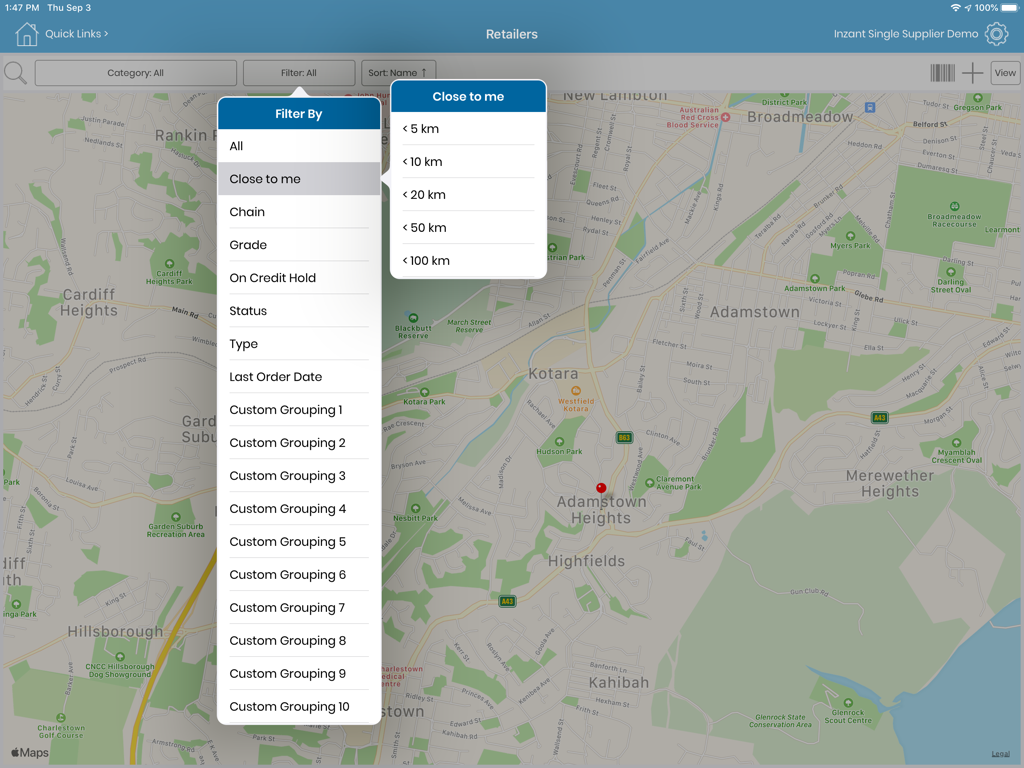Image resolution: width=1024 pixels, height=768 pixels.
Task: Open the Sort: Name dropdown
Action: click(x=398, y=72)
